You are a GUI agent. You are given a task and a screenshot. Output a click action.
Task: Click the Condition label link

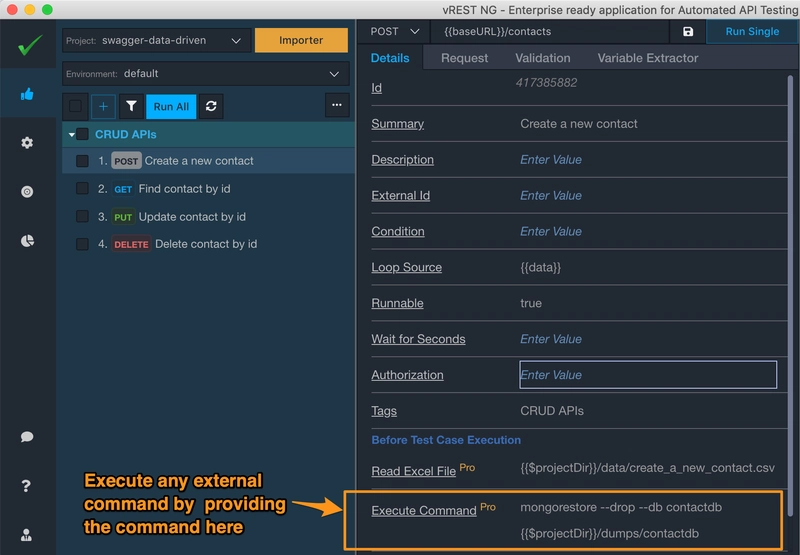(398, 232)
